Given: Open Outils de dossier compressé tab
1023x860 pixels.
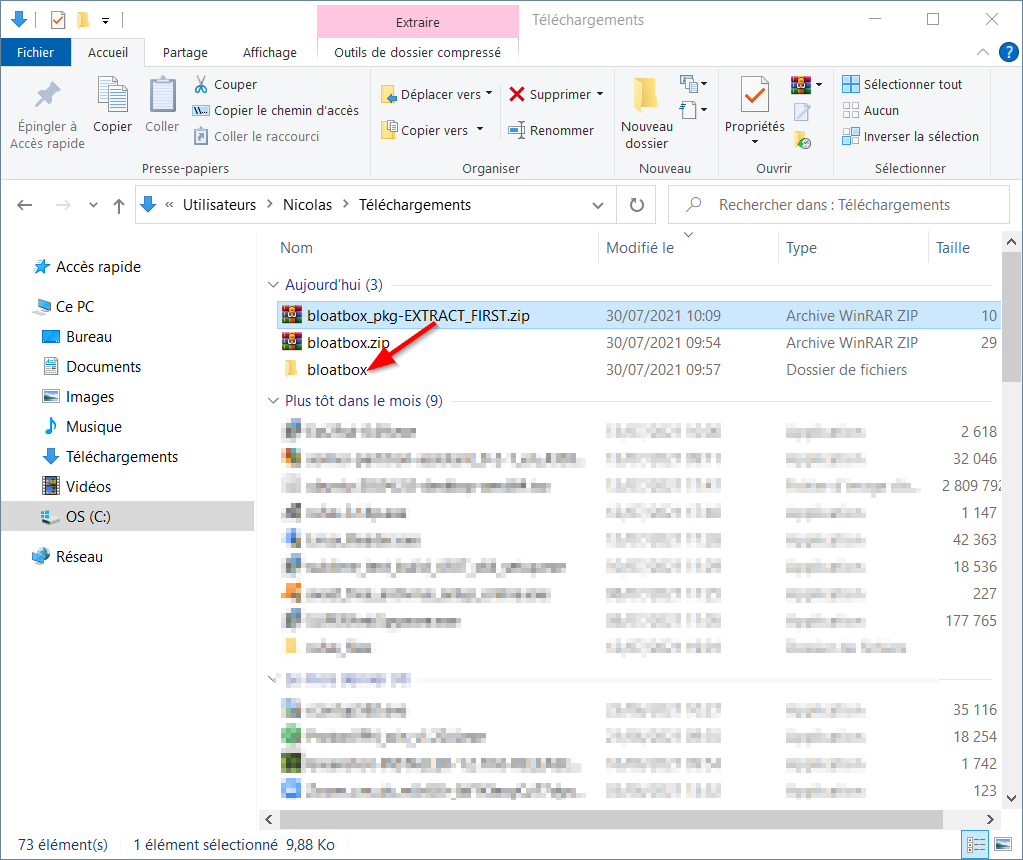Looking at the screenshot, I should [x=418, y=52].
